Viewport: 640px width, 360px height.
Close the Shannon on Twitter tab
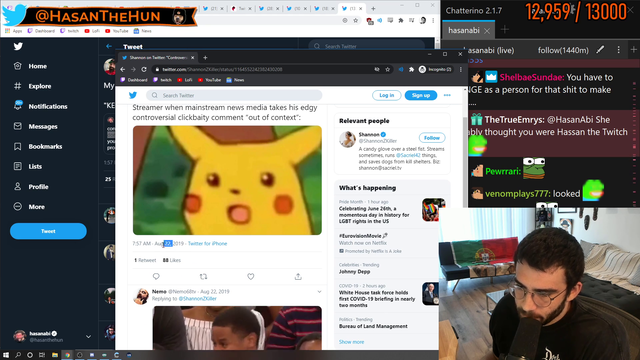tap(192, 58)
